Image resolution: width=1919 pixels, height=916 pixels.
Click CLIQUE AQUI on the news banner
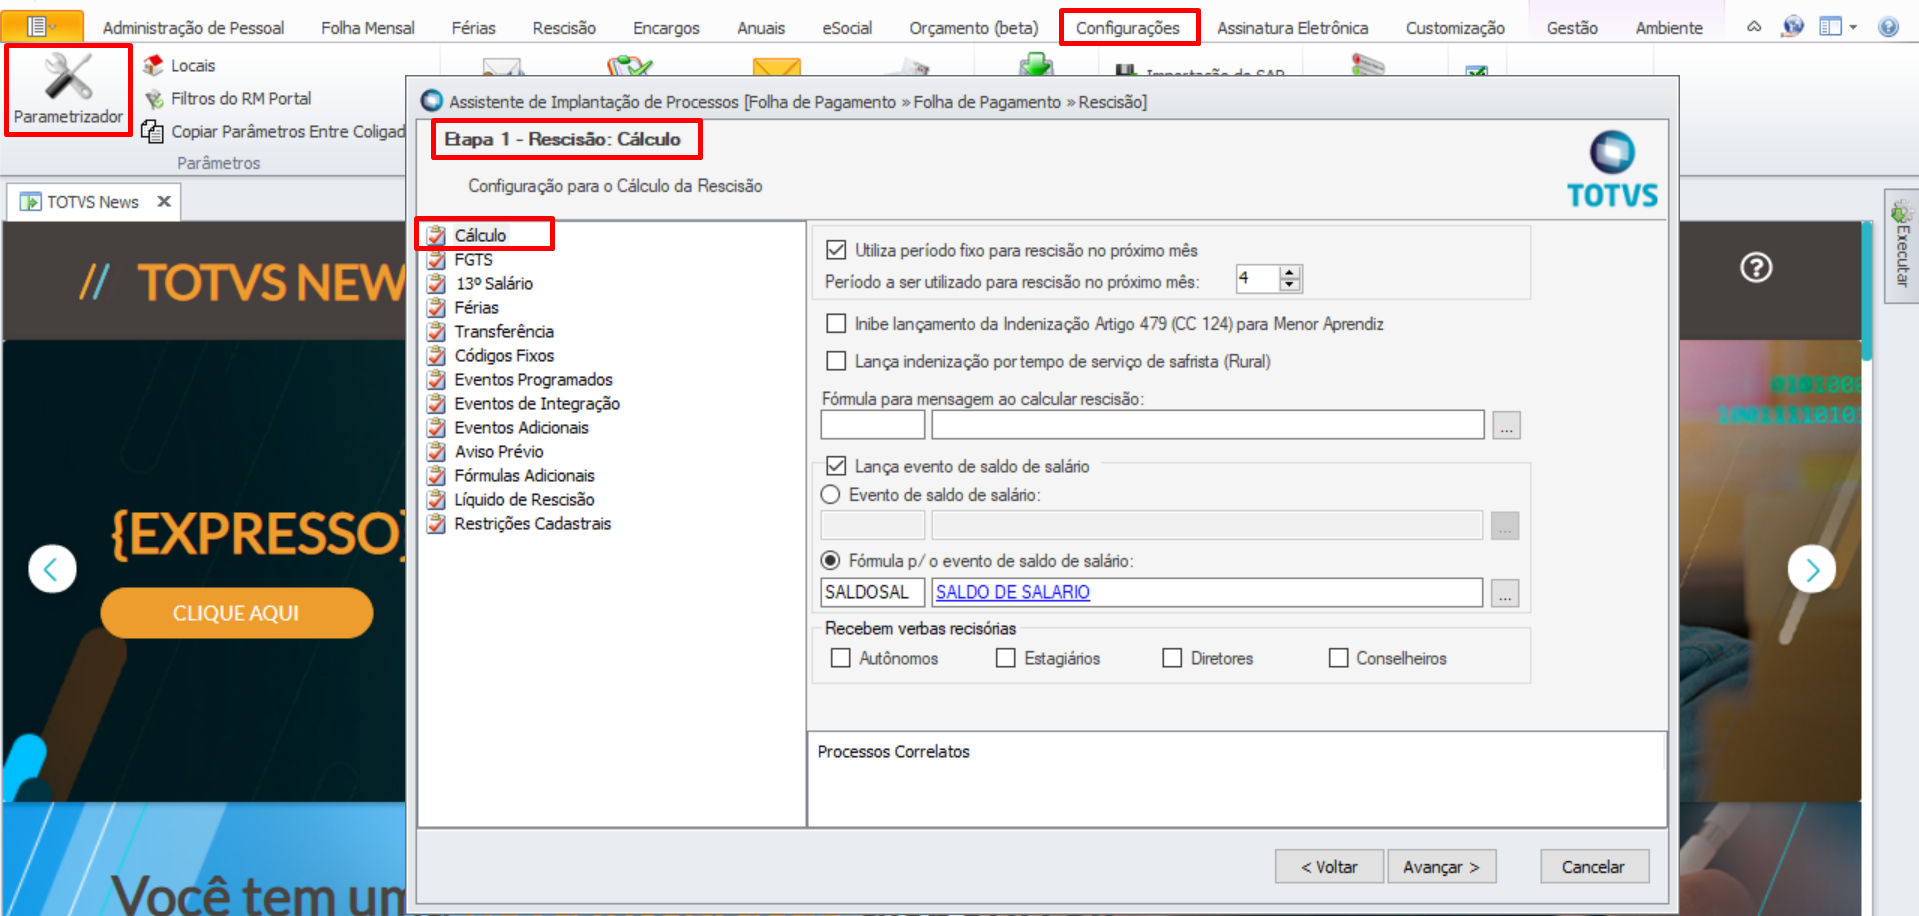[x=236, y=613]
